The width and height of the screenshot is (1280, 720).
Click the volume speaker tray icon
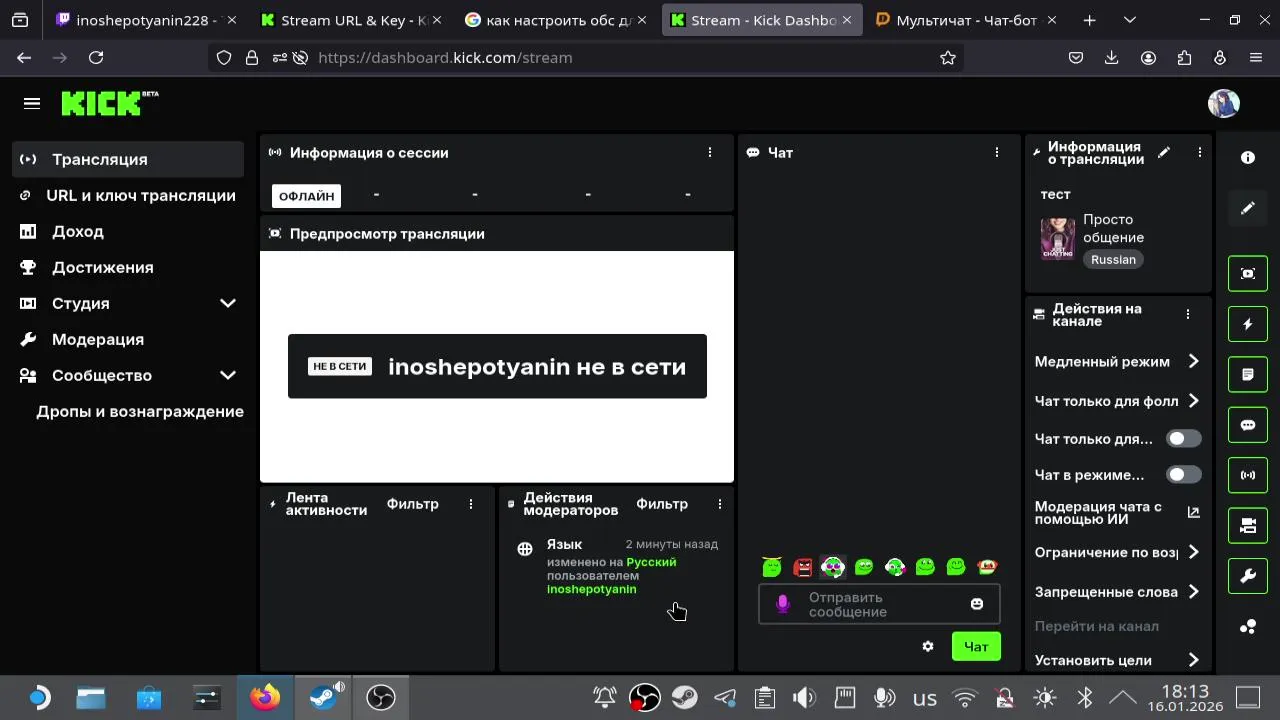804,698
